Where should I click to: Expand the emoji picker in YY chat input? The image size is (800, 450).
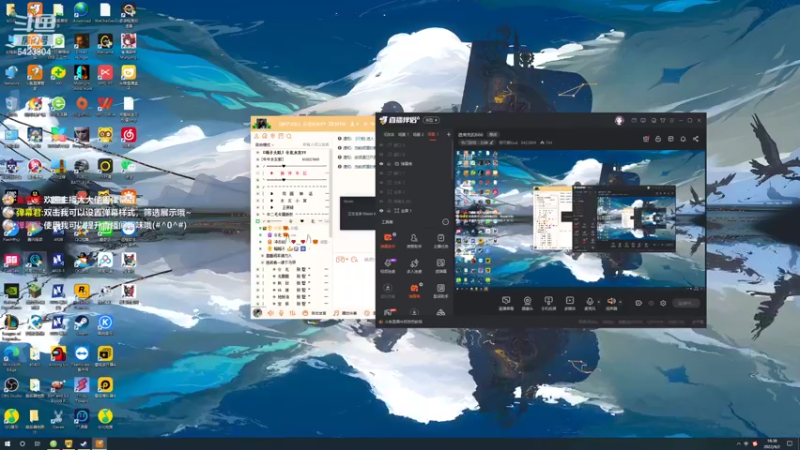click(341, 260)
